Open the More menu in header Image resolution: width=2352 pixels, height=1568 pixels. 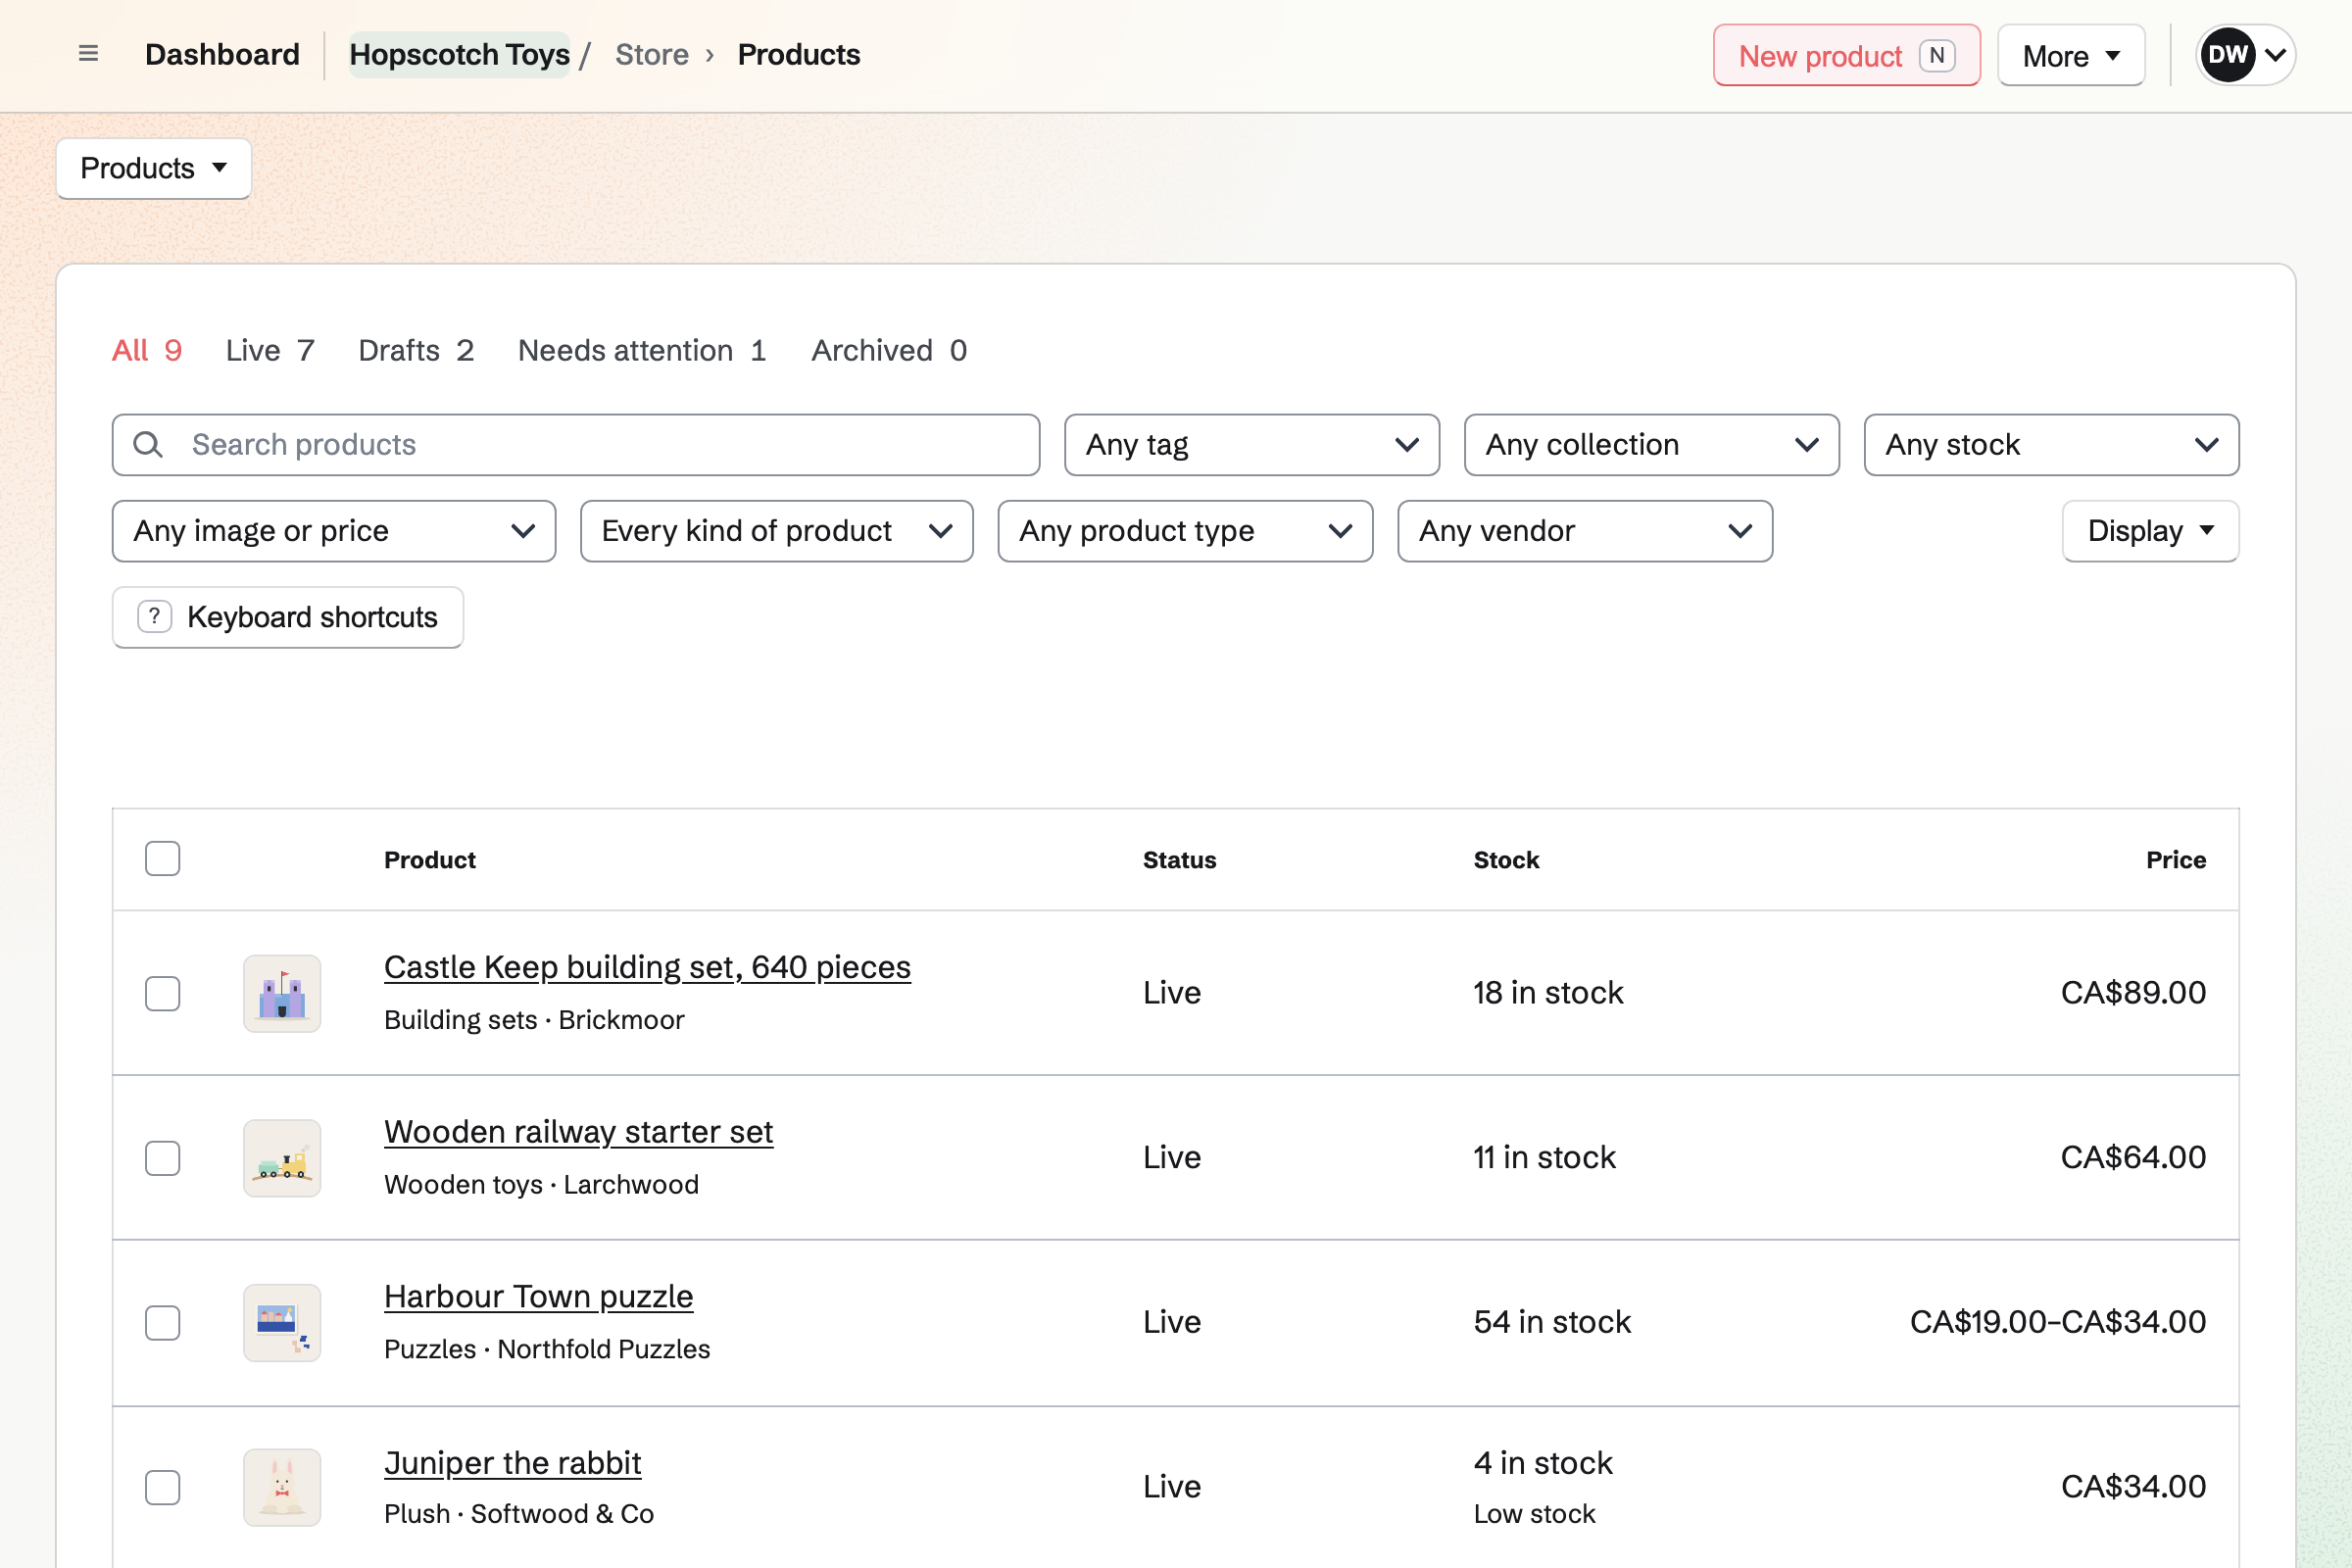[x=2071, y=55]
